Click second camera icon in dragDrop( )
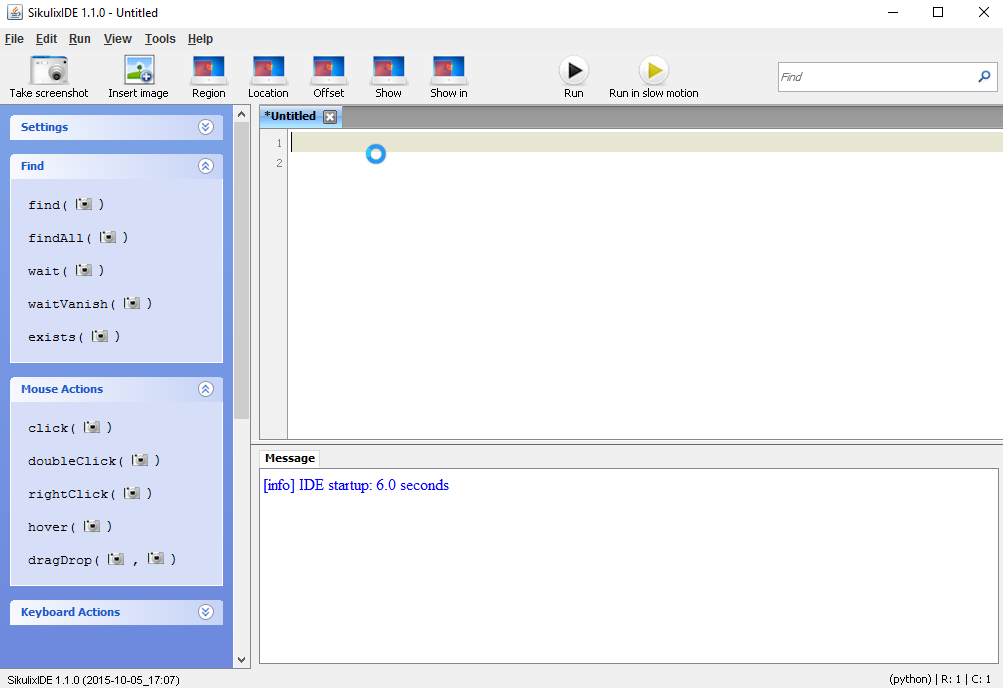The height and width of the screenshot is (688, 1003). [155, 559]
